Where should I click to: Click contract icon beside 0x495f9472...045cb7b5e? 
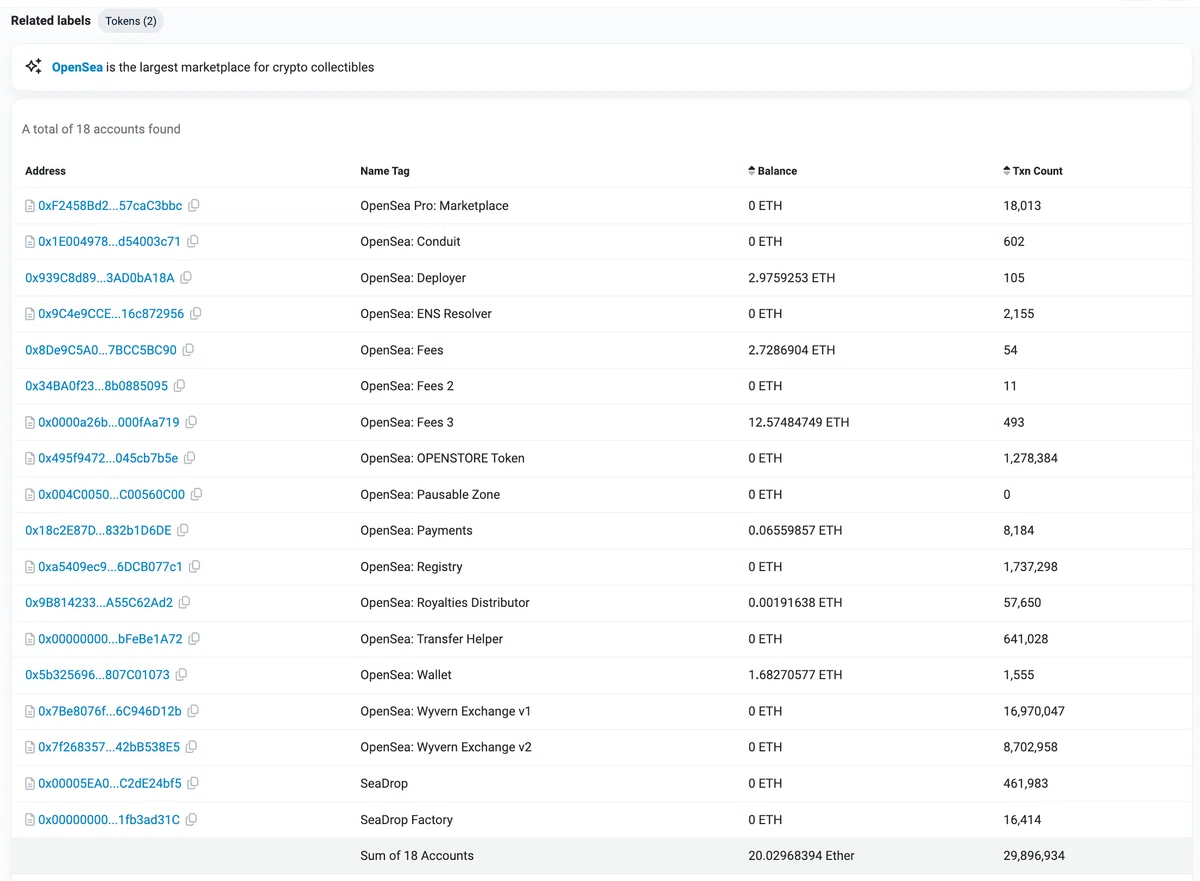pyautogui.click(x=30, y=458)
